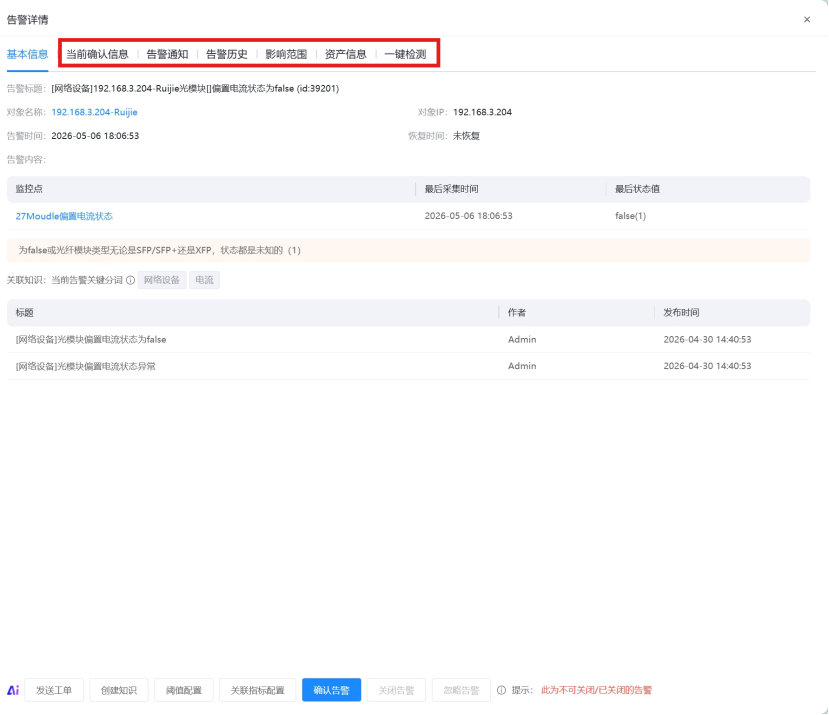Viewport: 829px width, 715px height.
Task: Switch to the 基本信息 tab
Action: click(x=27, y=54)
